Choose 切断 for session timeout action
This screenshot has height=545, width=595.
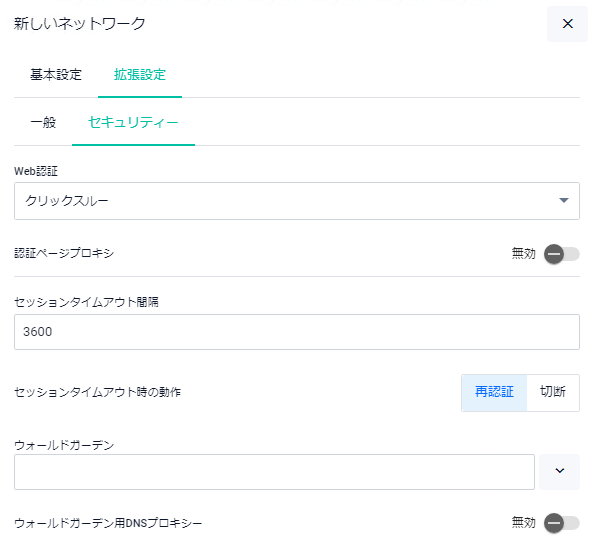(553, 392)
